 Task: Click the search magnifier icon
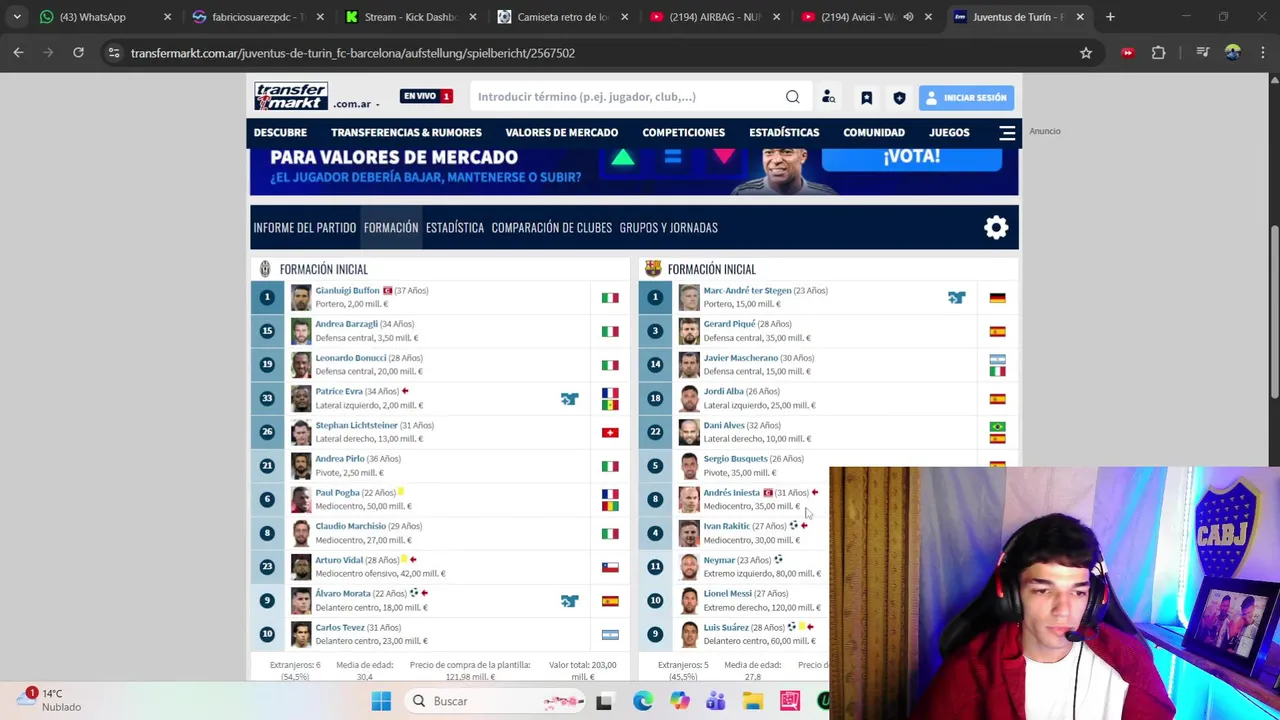(792, 97)
